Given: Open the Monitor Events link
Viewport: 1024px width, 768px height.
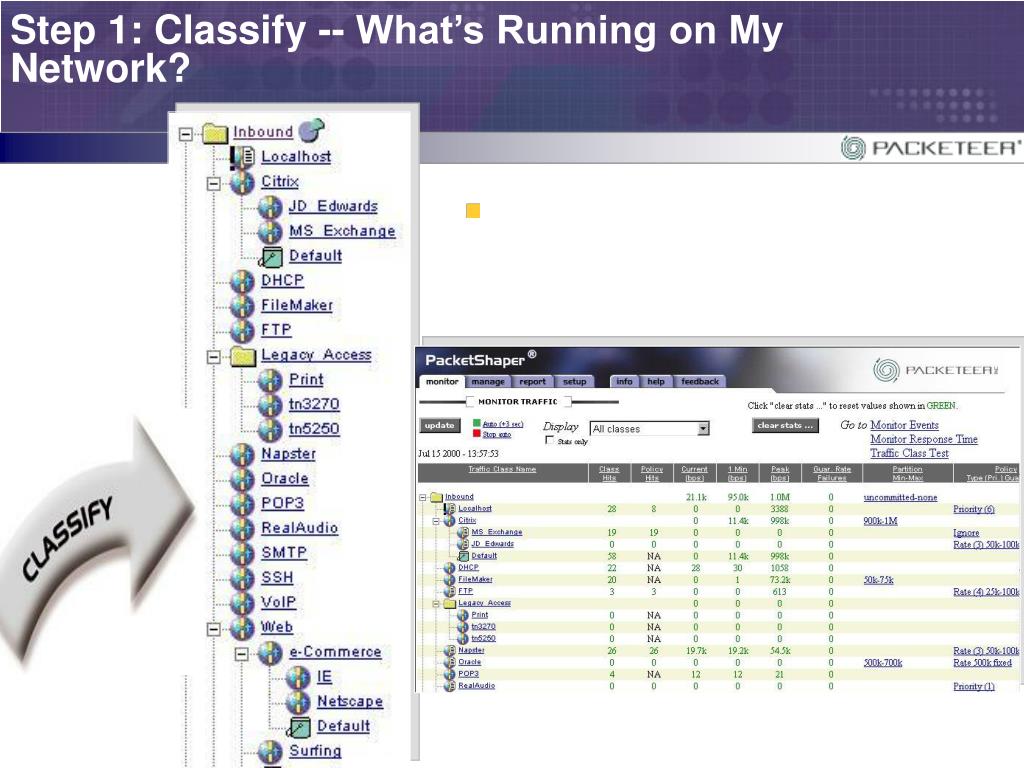Looking at the screenshot, I should pos(904,425).
